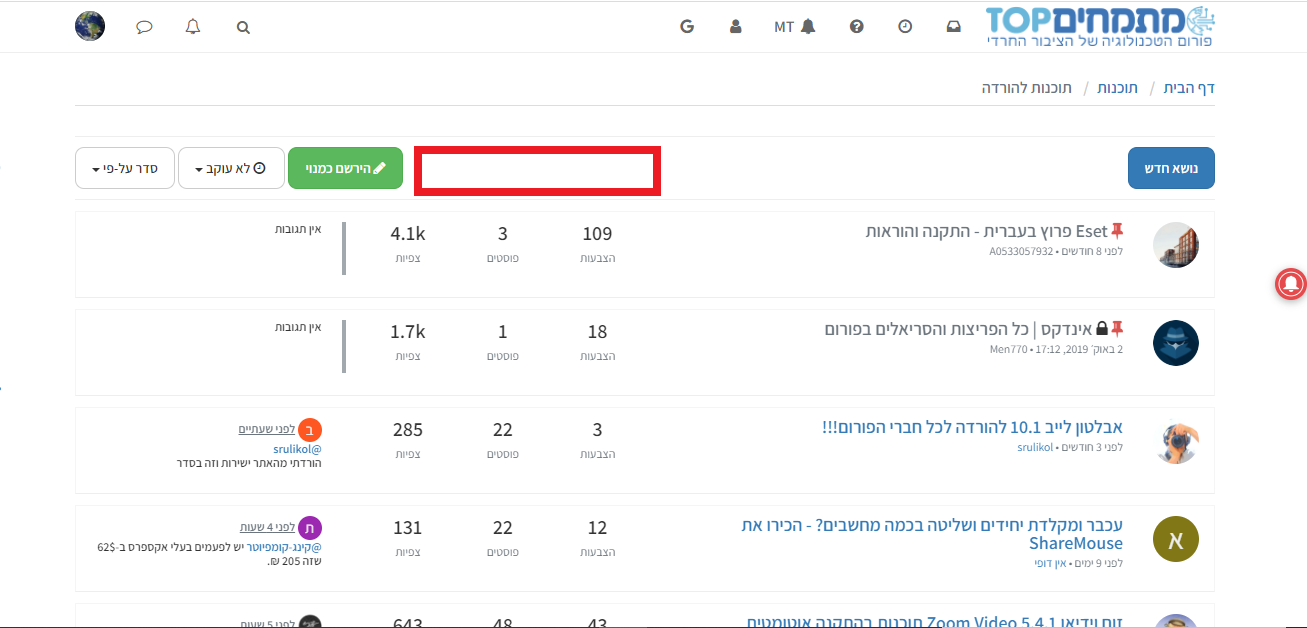
Task: Click the MT bell item in navbar
Action: [795, 27]
